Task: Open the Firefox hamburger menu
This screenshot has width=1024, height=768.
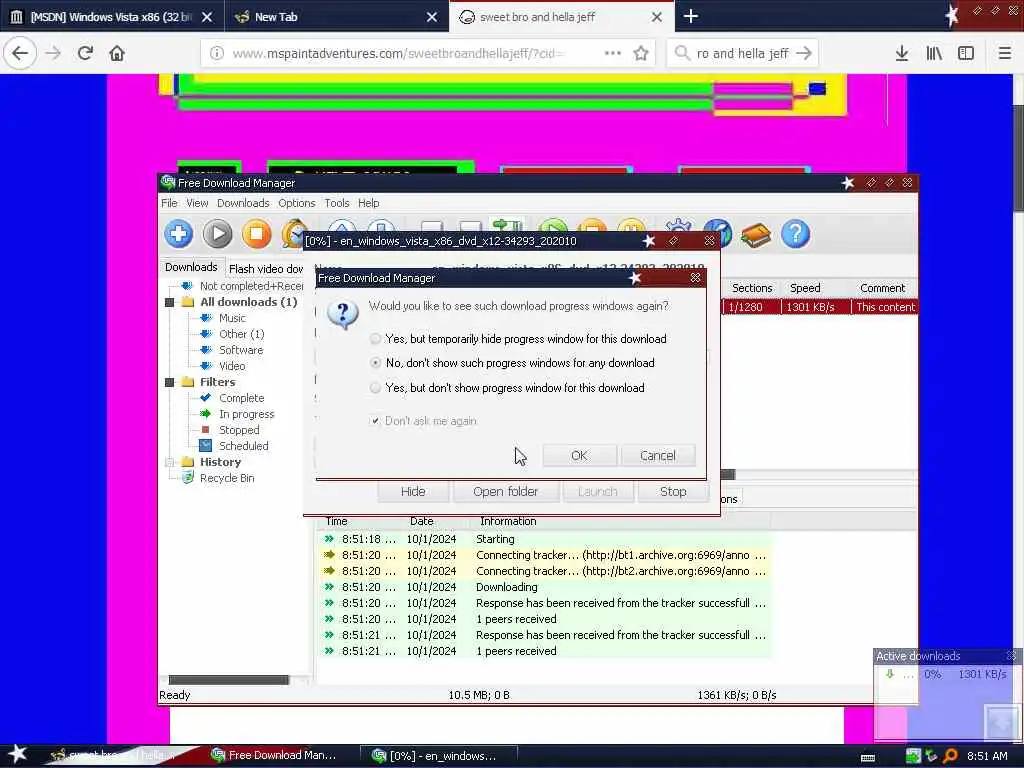Action: pos(1005,53)
